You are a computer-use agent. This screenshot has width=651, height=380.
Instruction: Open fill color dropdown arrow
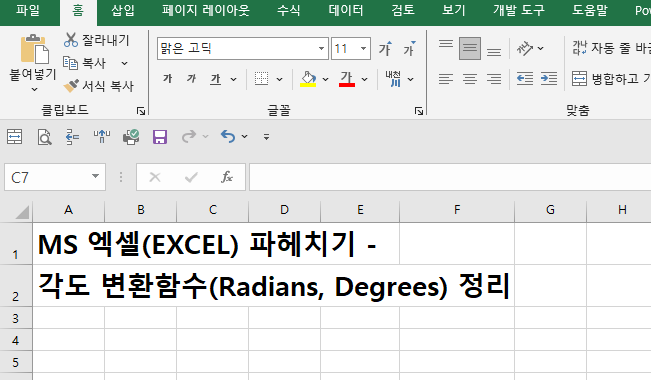coord(326,79)
